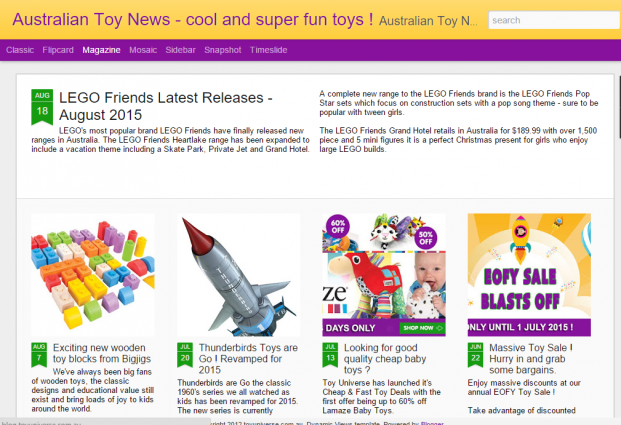Select the Timeslide view

[x=269, y=49]
